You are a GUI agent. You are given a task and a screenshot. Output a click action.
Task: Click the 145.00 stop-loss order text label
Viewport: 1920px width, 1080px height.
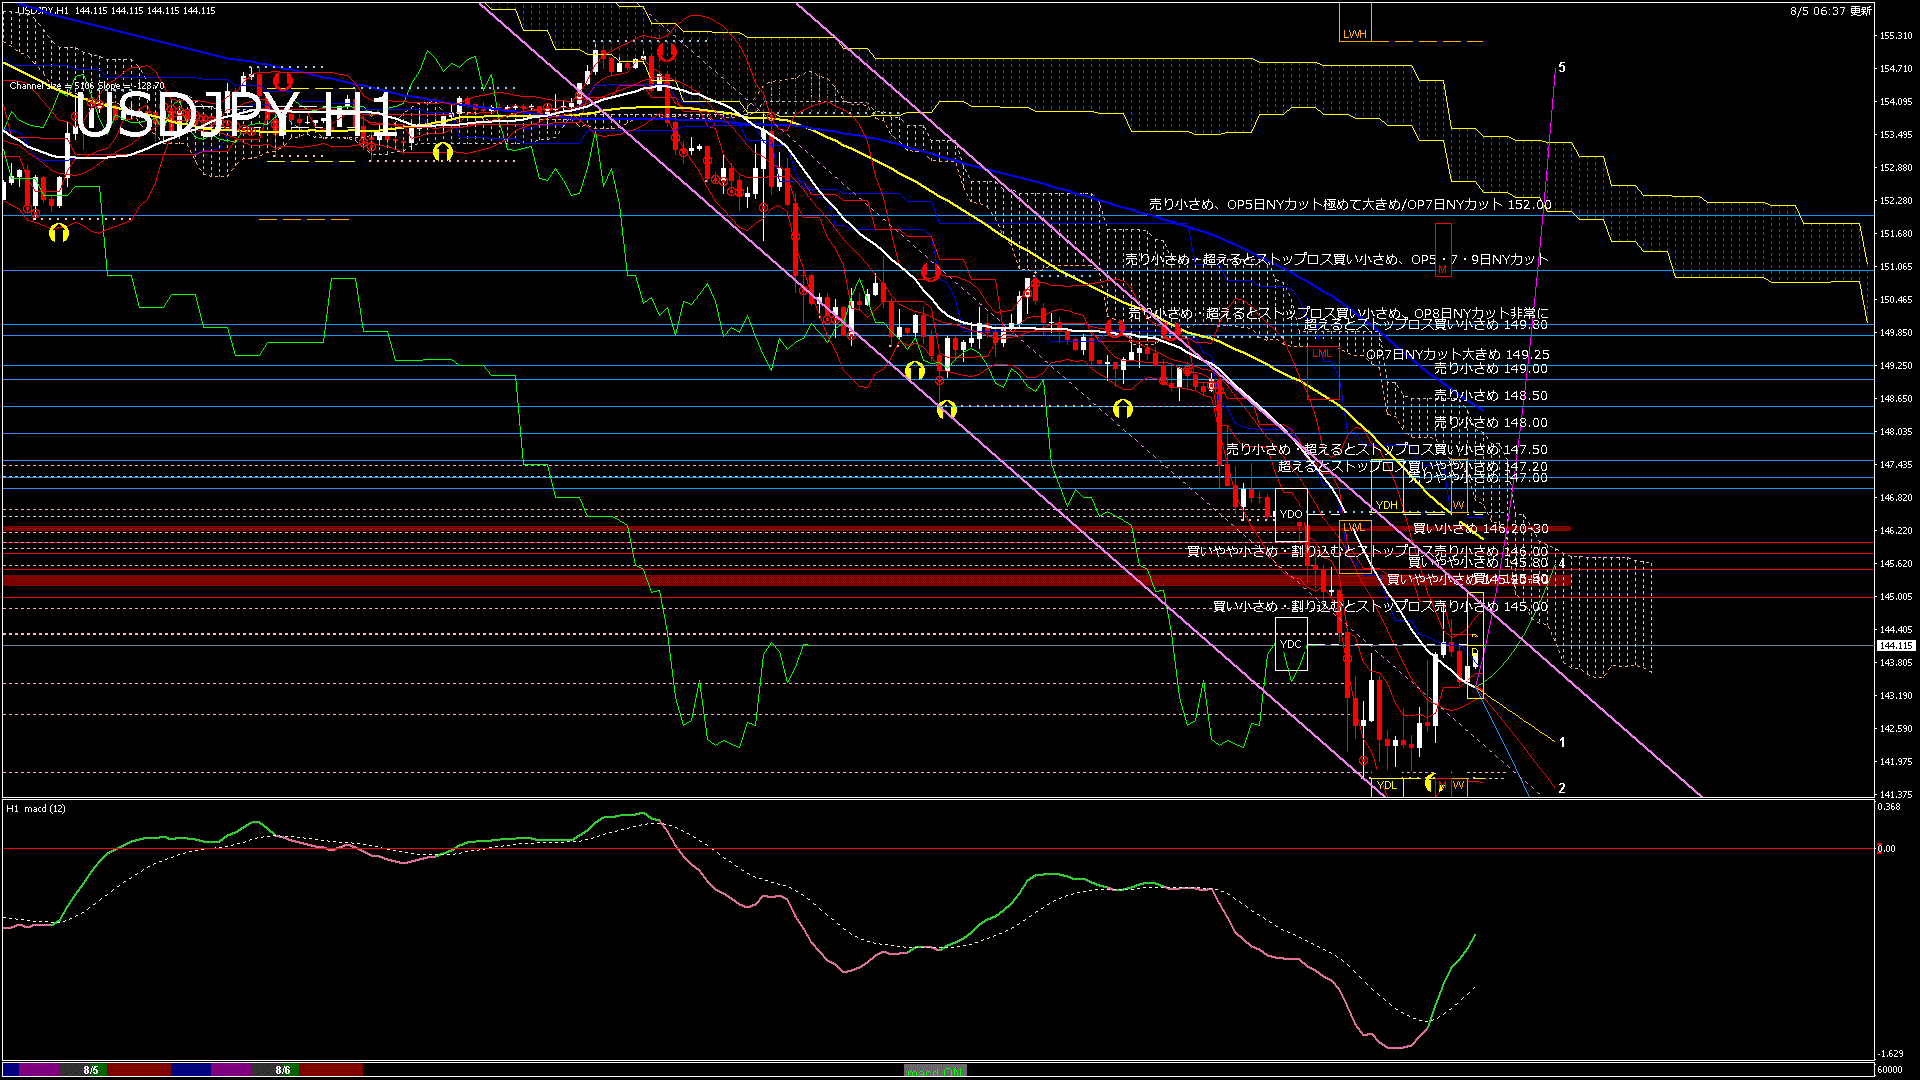click(x=1380, y=607)
